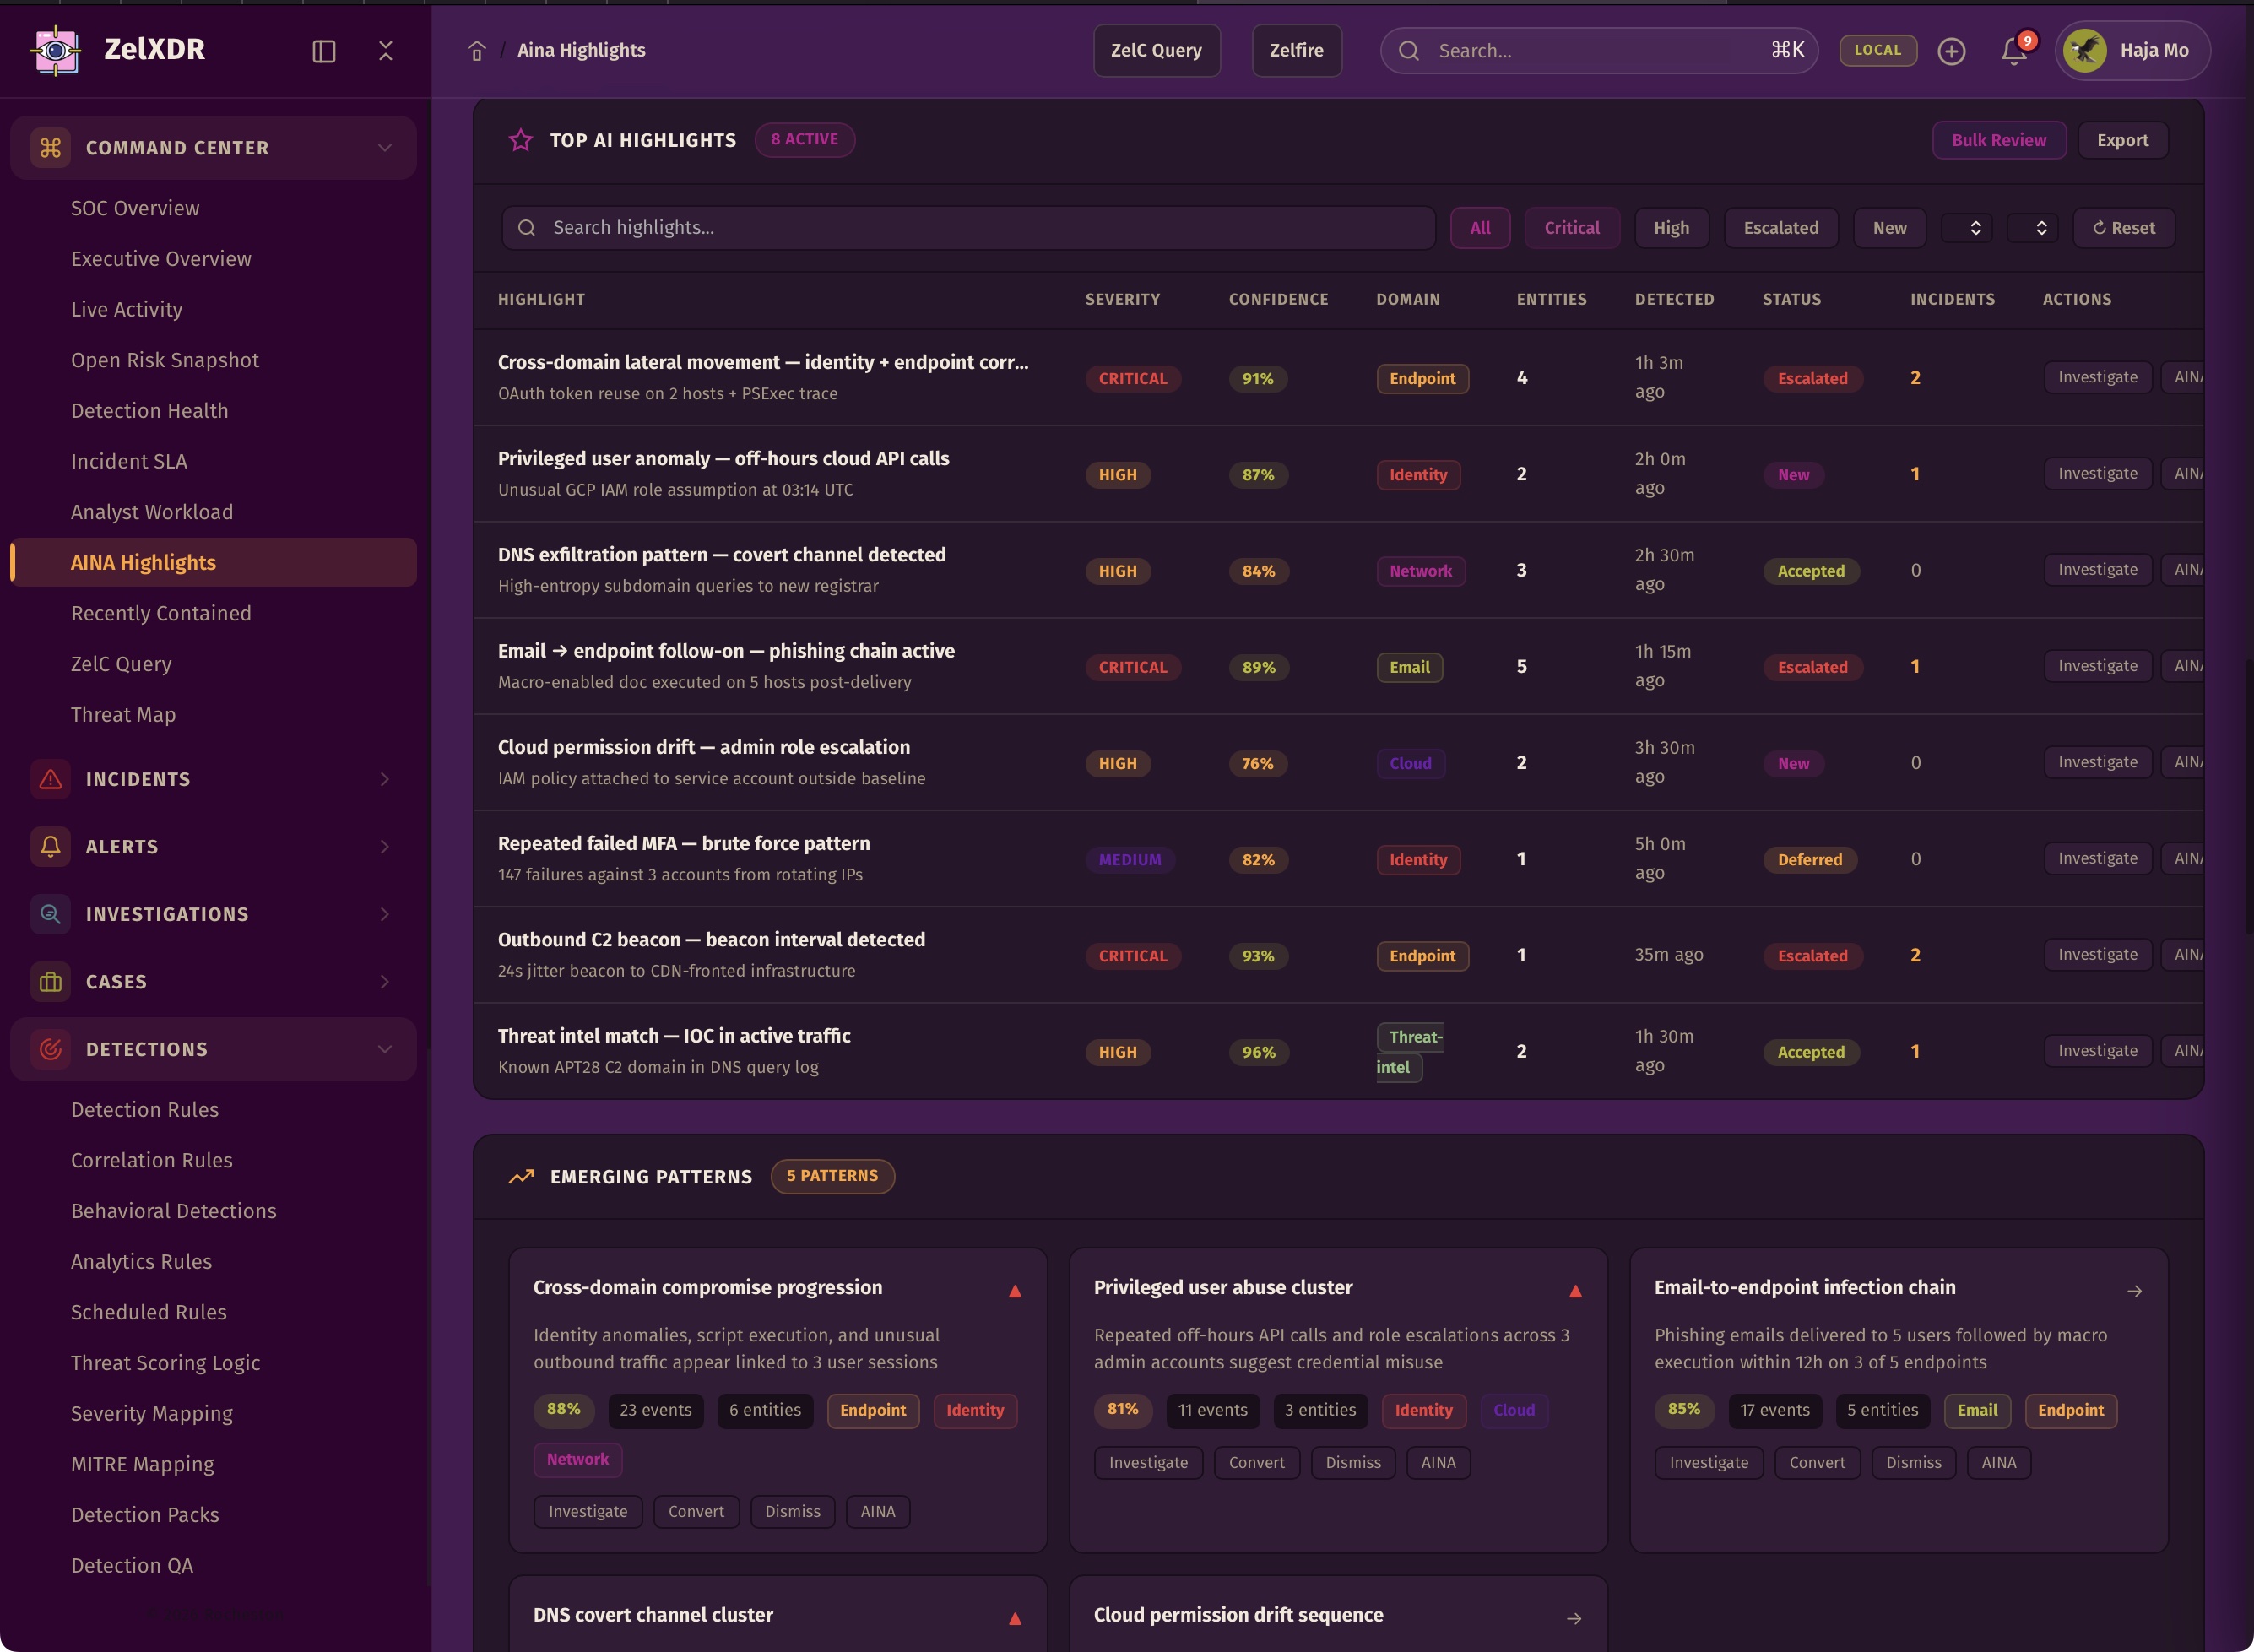
Task: Go to Detection Rules page
Action: click(145, 1110)
